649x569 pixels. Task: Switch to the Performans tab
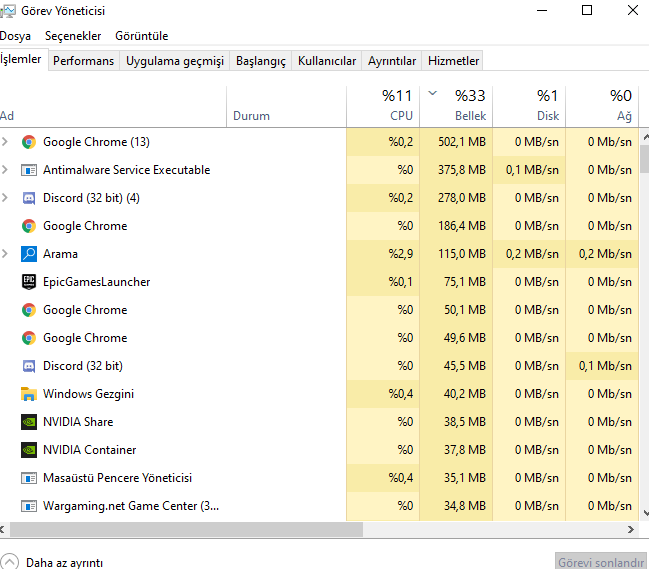click(83, 61)
